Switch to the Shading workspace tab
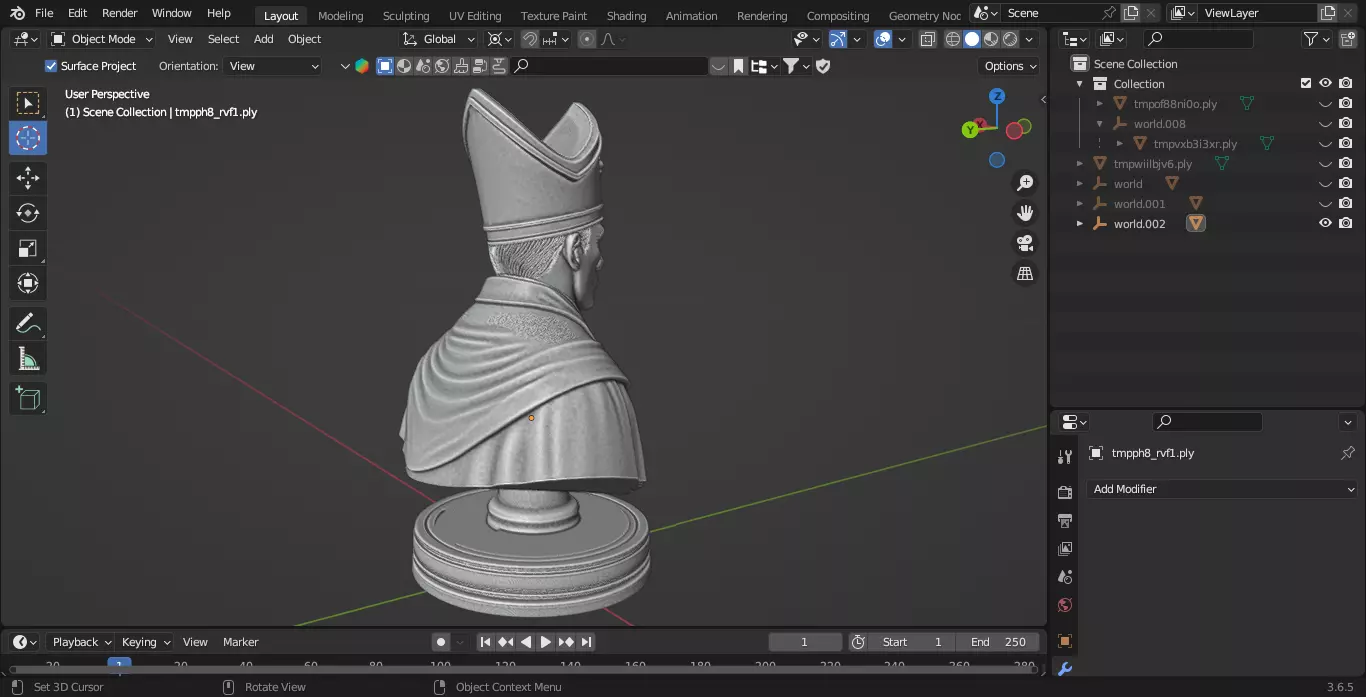 626,16
